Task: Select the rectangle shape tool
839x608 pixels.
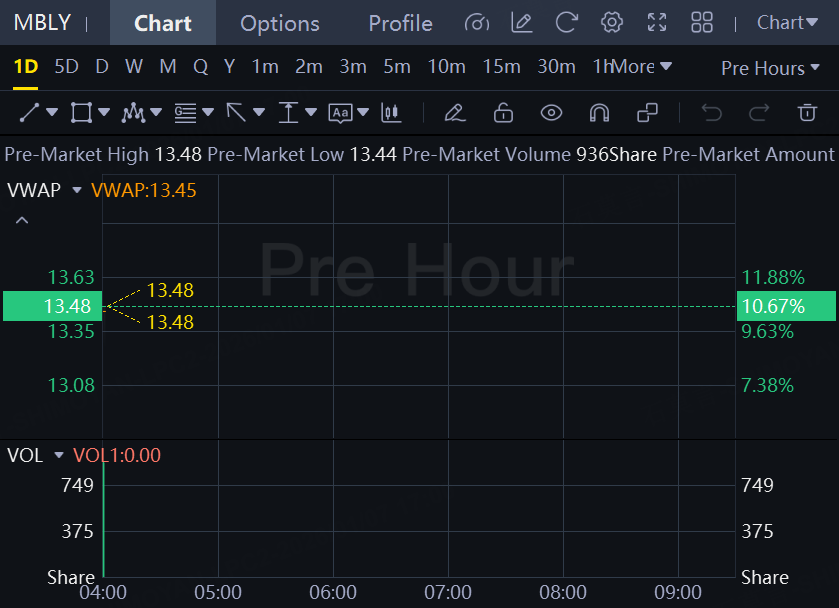Action: (81, 113)
